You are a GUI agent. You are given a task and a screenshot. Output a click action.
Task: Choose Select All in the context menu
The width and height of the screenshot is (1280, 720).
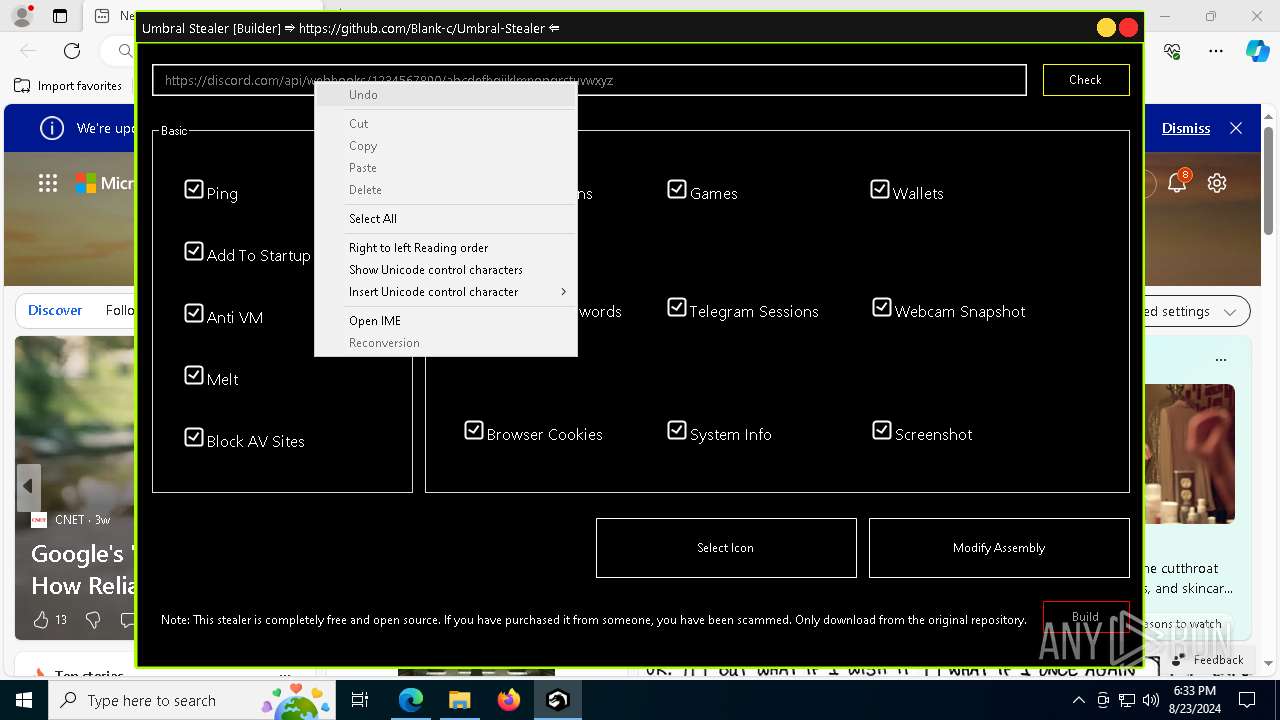pos(446,219)
